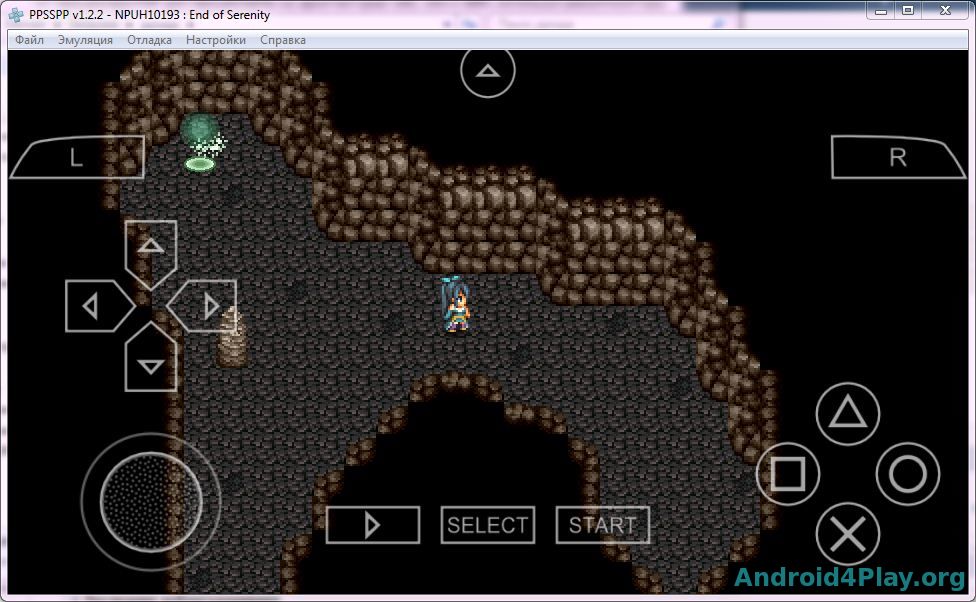This screenshot has height=602, width=976.
Task: Click the unthrottle fast-forward play button
Action: [x=373, y=525]
